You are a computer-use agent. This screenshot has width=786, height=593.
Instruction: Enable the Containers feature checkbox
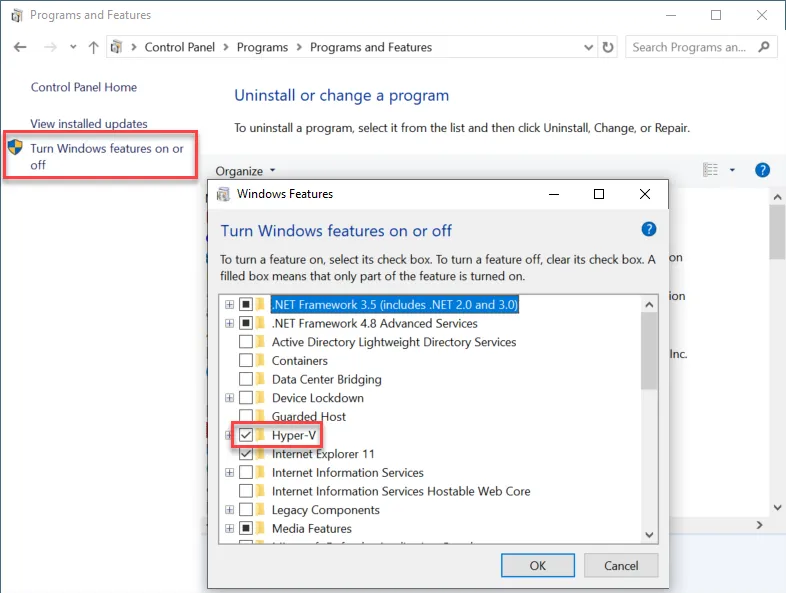[x=246, y=360]
